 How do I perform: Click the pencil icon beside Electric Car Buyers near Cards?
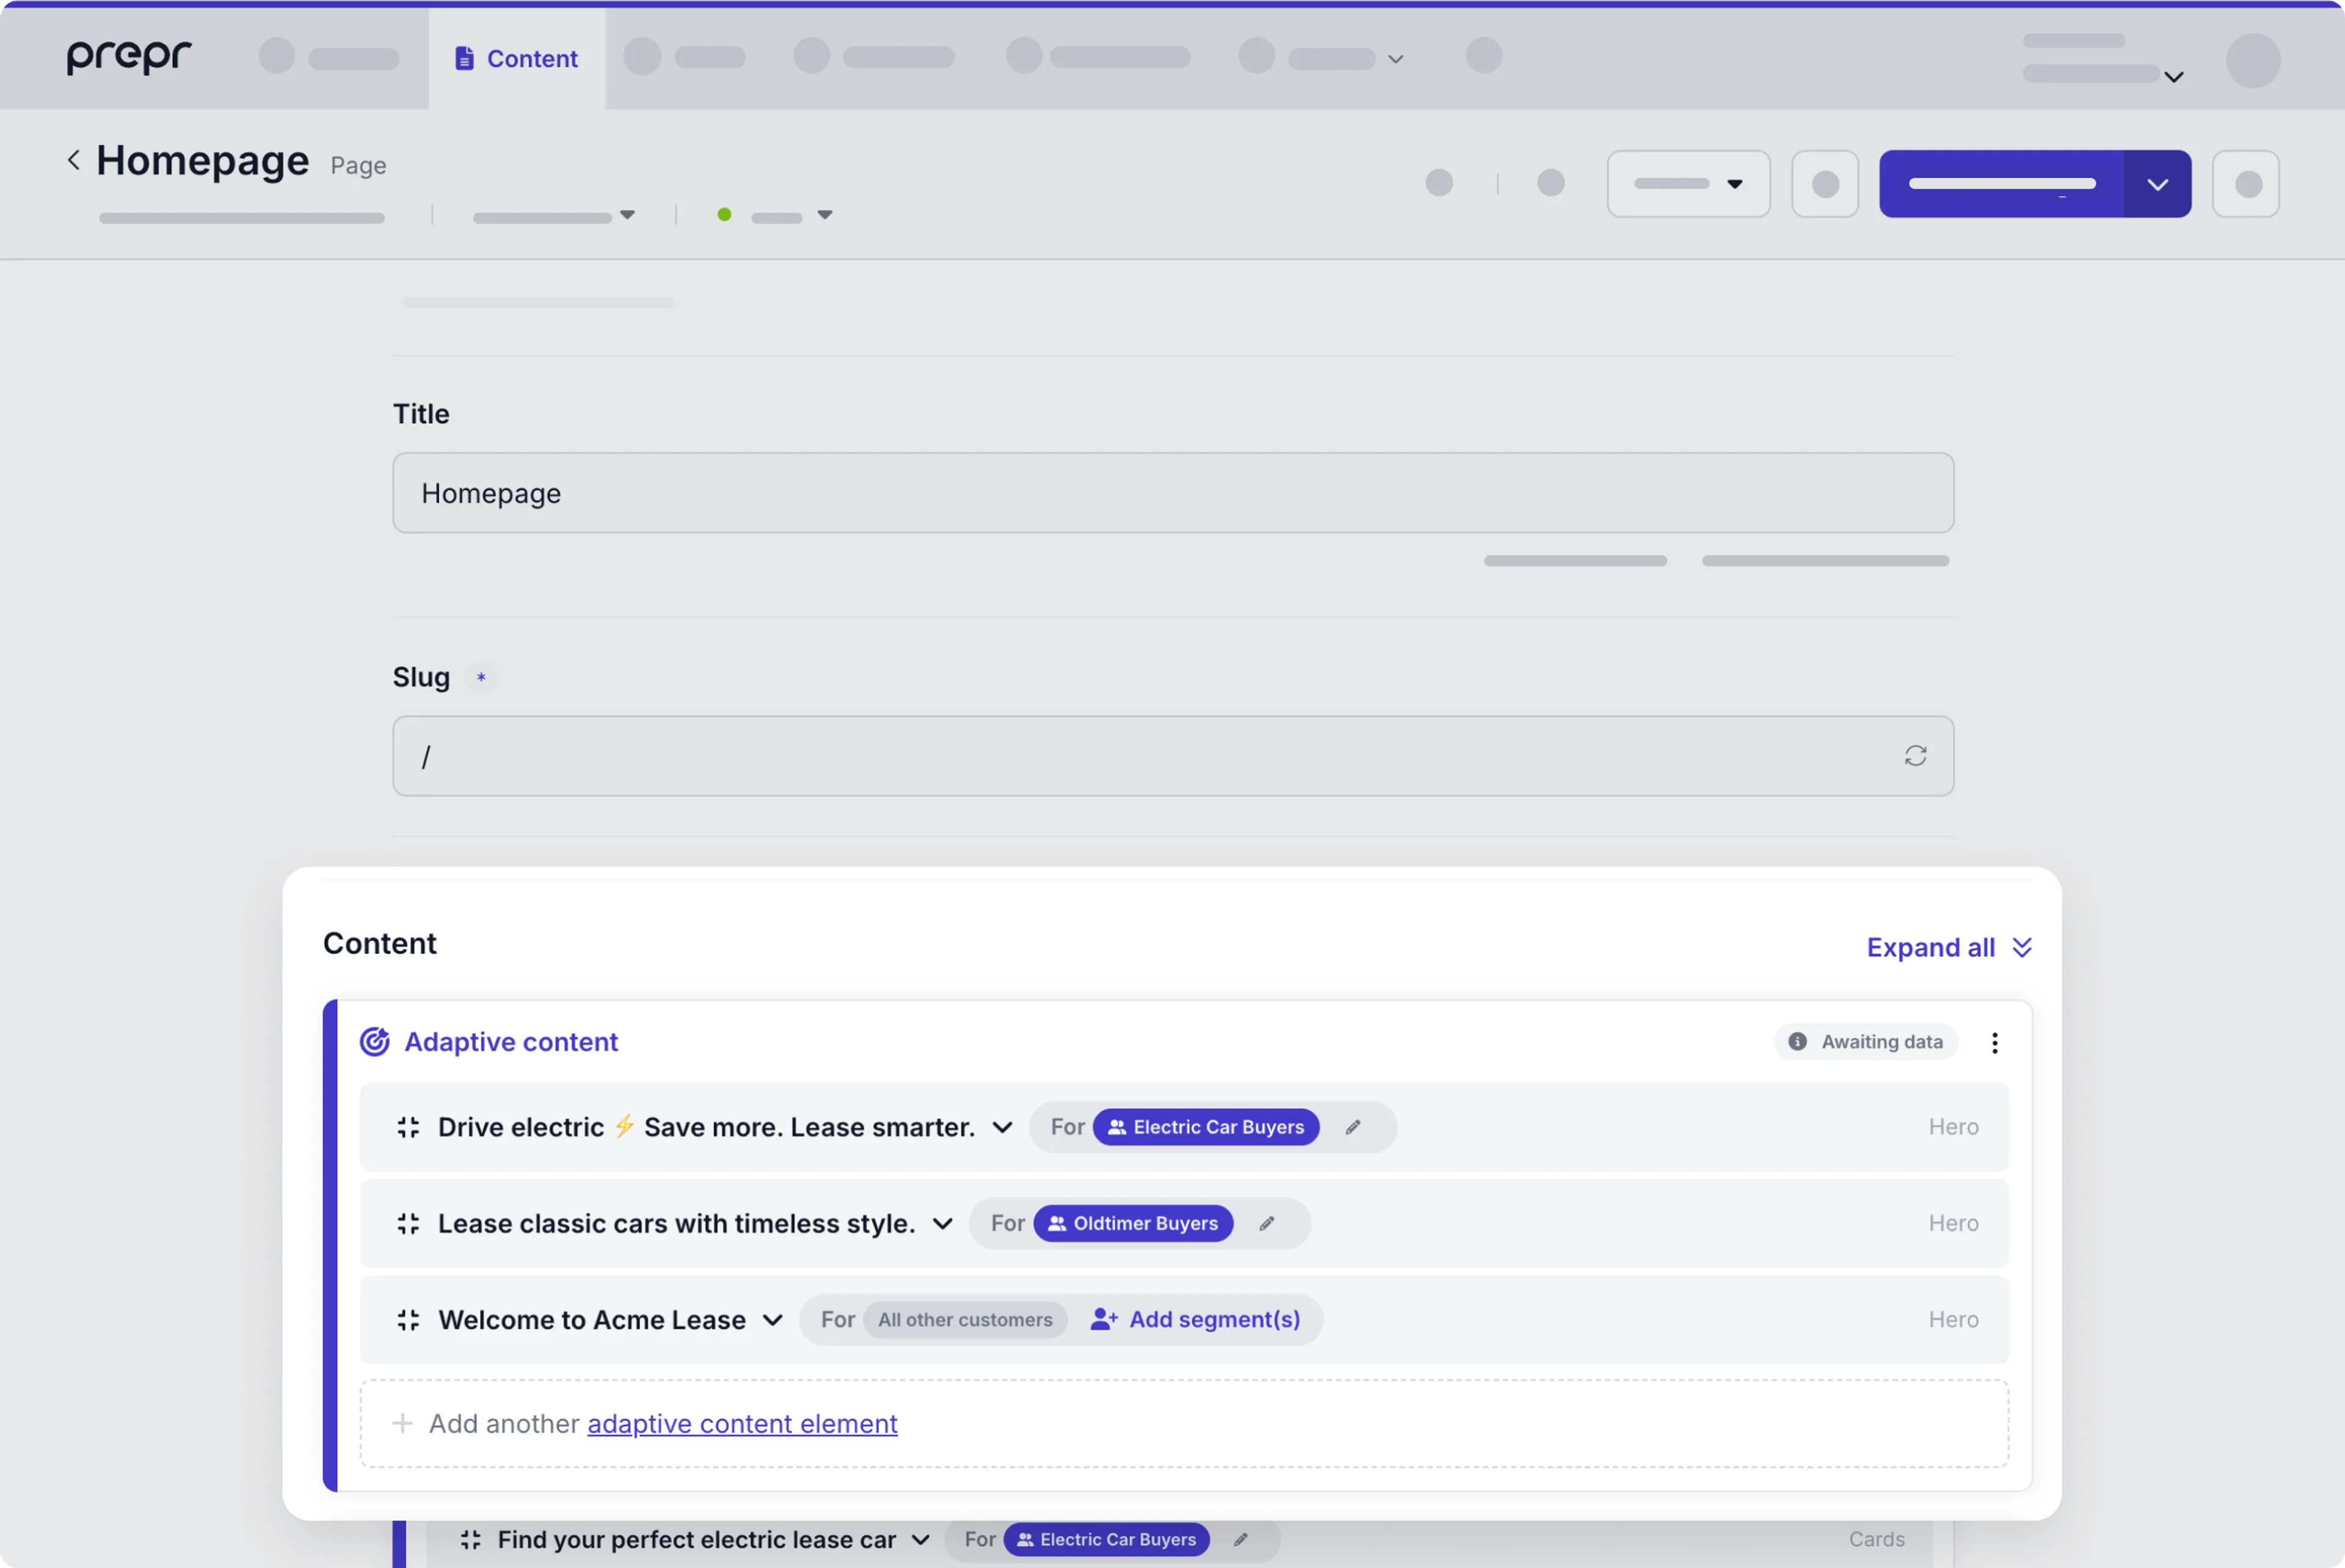1242,1539
